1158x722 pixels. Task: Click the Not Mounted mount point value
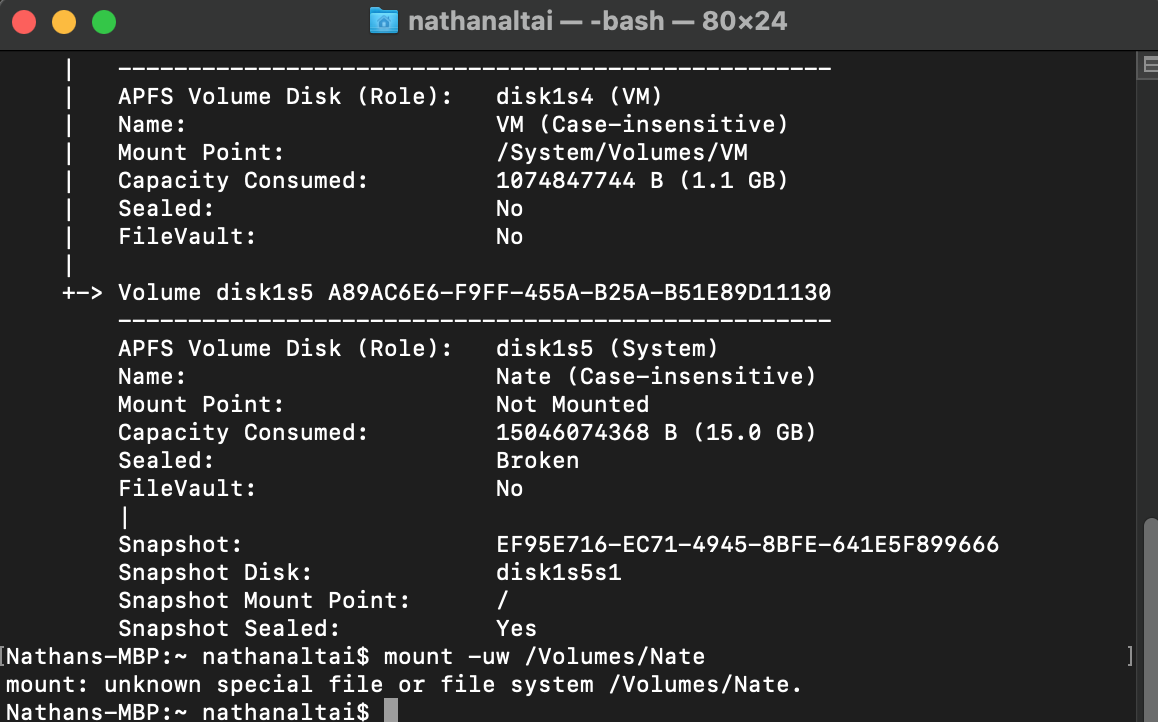pyautogui.click(x=572, y=405)
